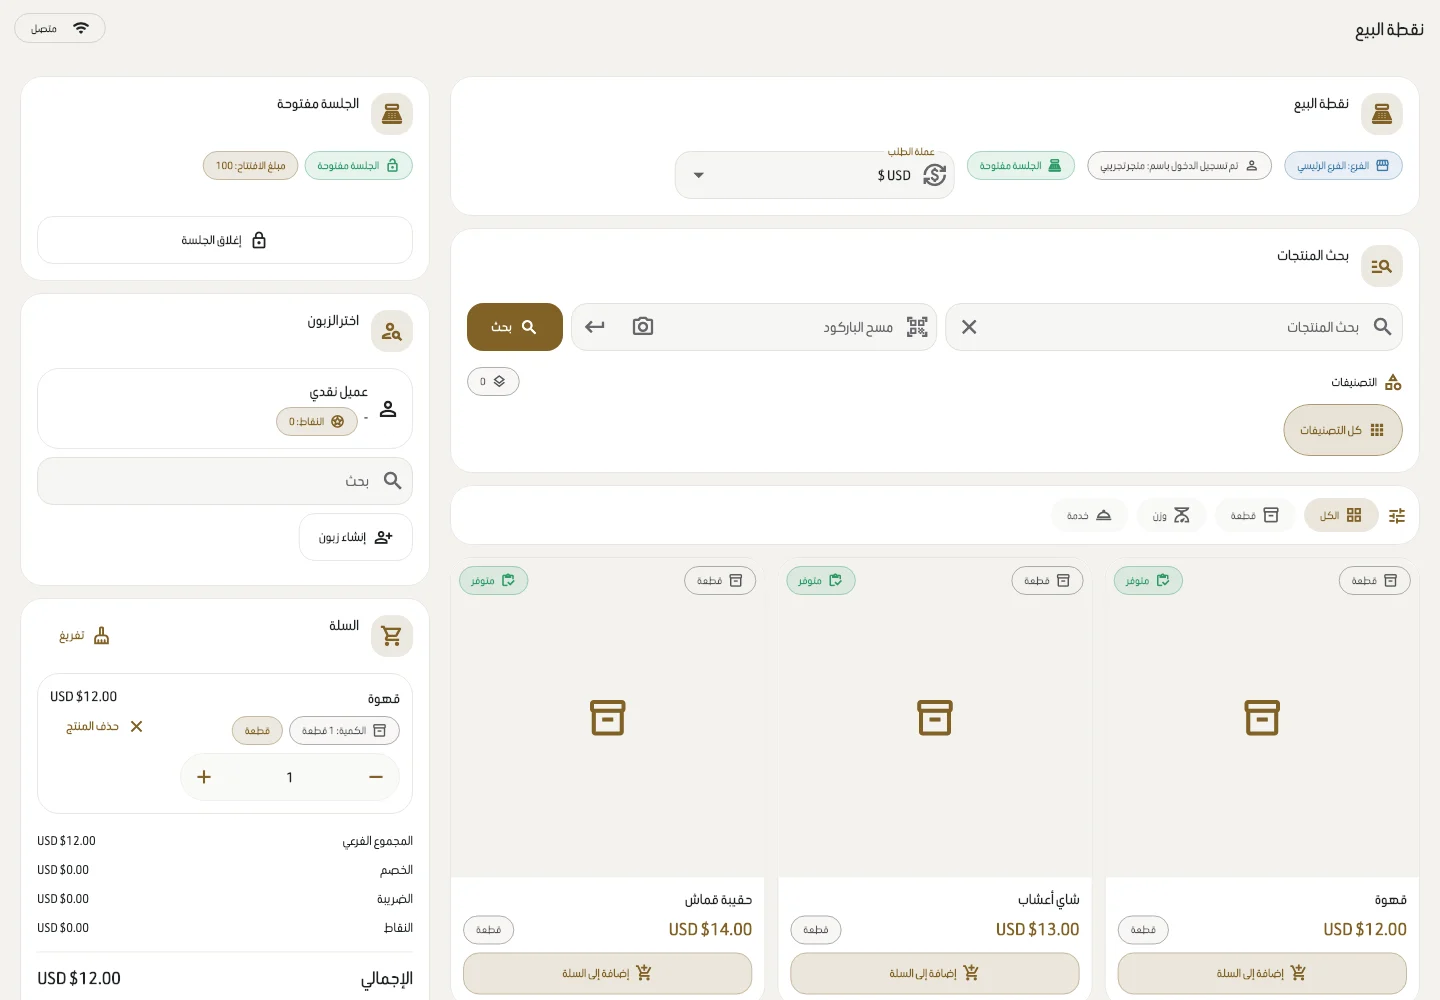Click the النقاط: 0 points chip
The height and width of the screenshot is (1000, 1440).
point(317,422)
